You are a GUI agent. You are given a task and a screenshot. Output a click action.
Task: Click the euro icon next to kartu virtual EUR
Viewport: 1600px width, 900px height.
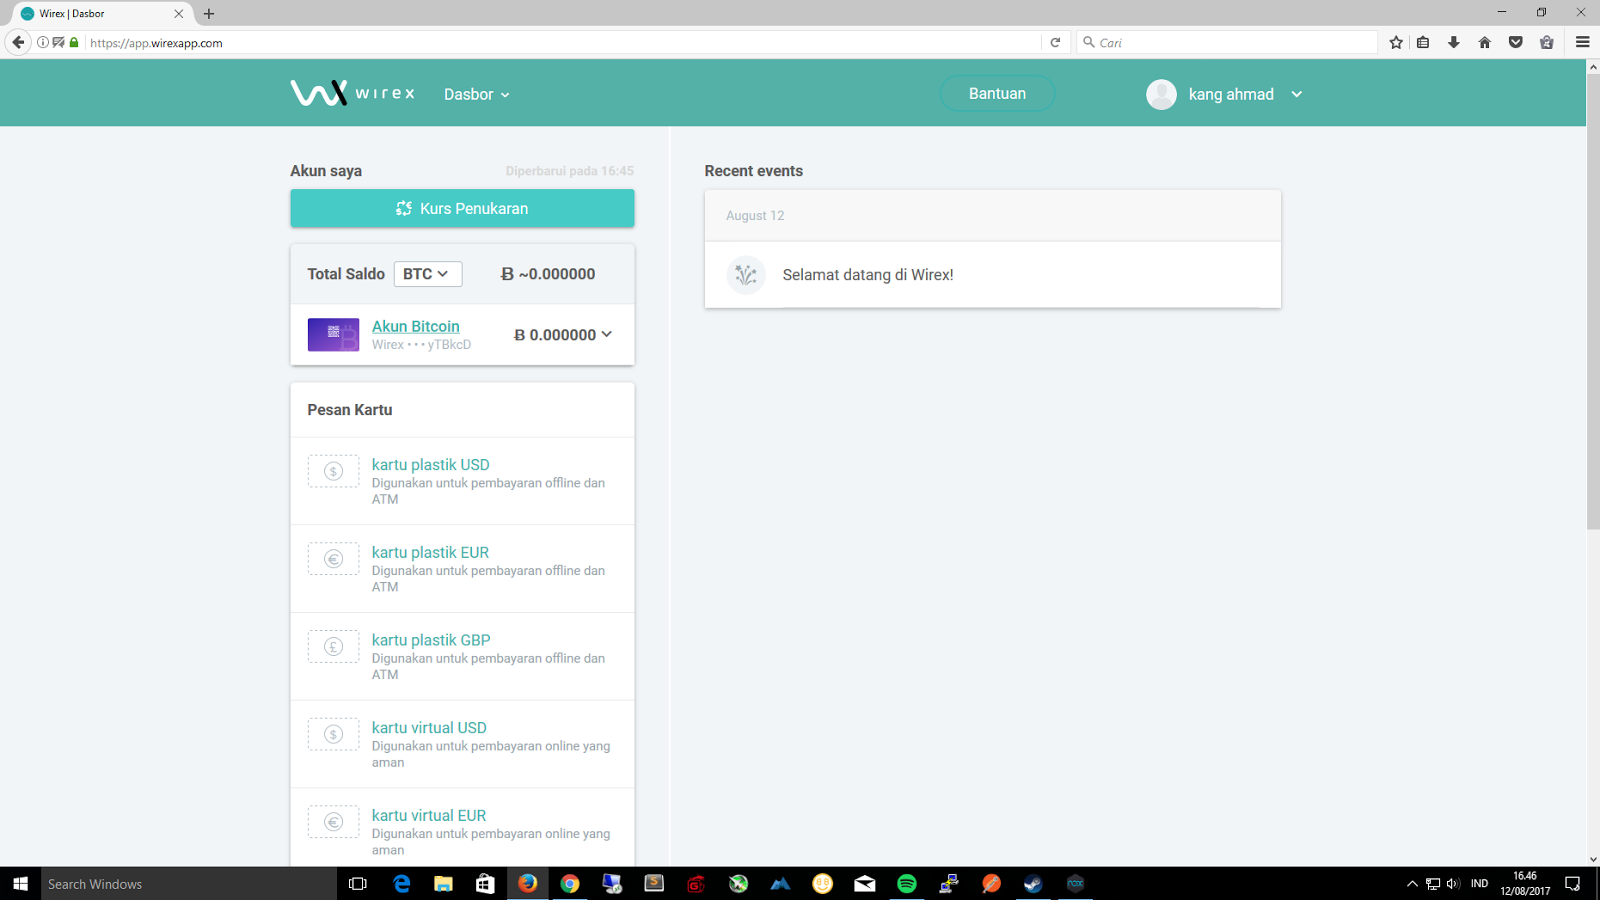[333, 822]
